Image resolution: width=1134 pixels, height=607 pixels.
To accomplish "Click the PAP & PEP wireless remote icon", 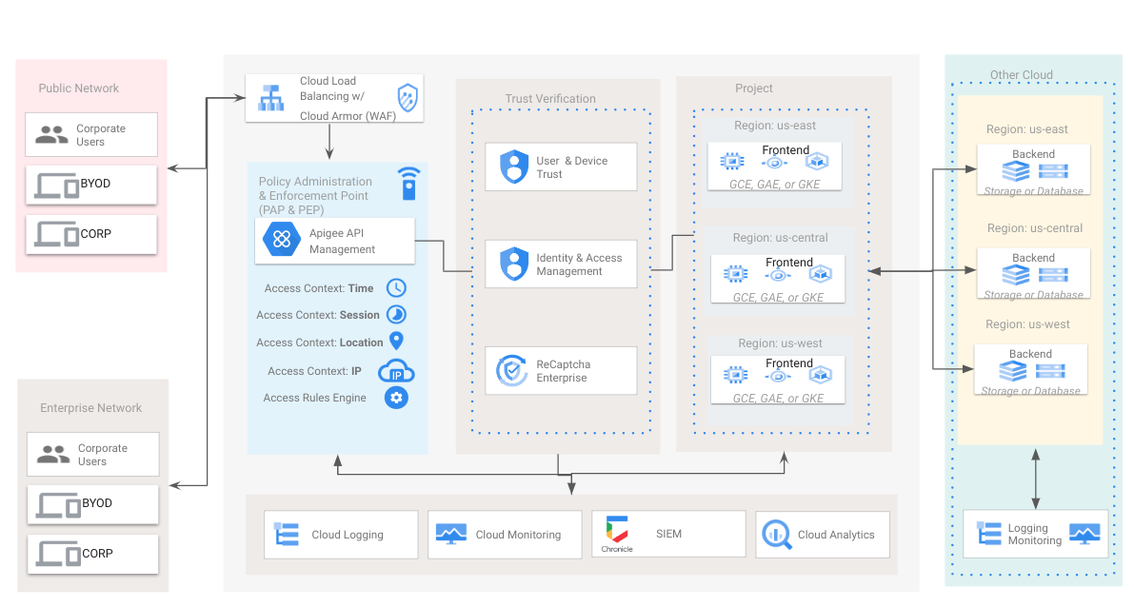I will click(x=409, y=184).
